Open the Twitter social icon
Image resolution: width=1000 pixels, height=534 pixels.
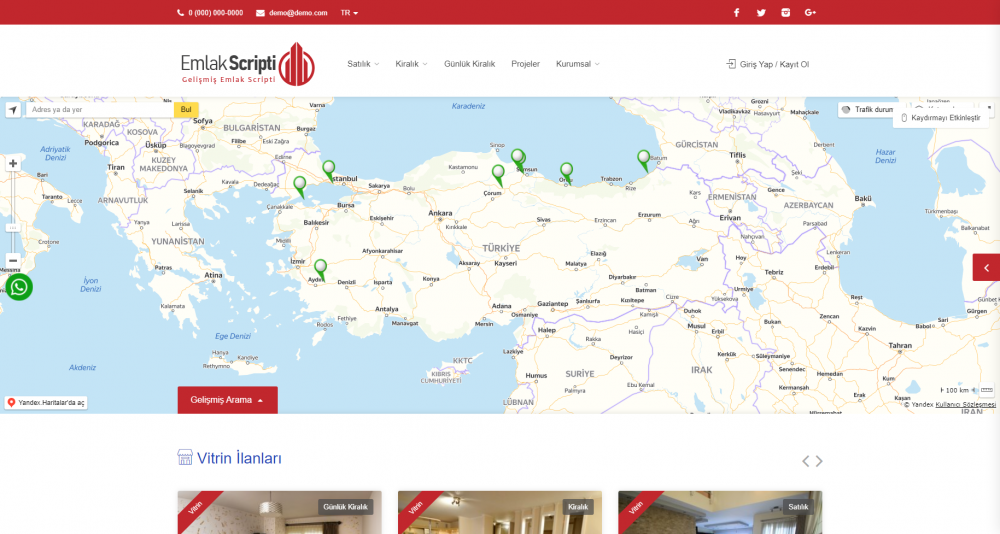761,13
